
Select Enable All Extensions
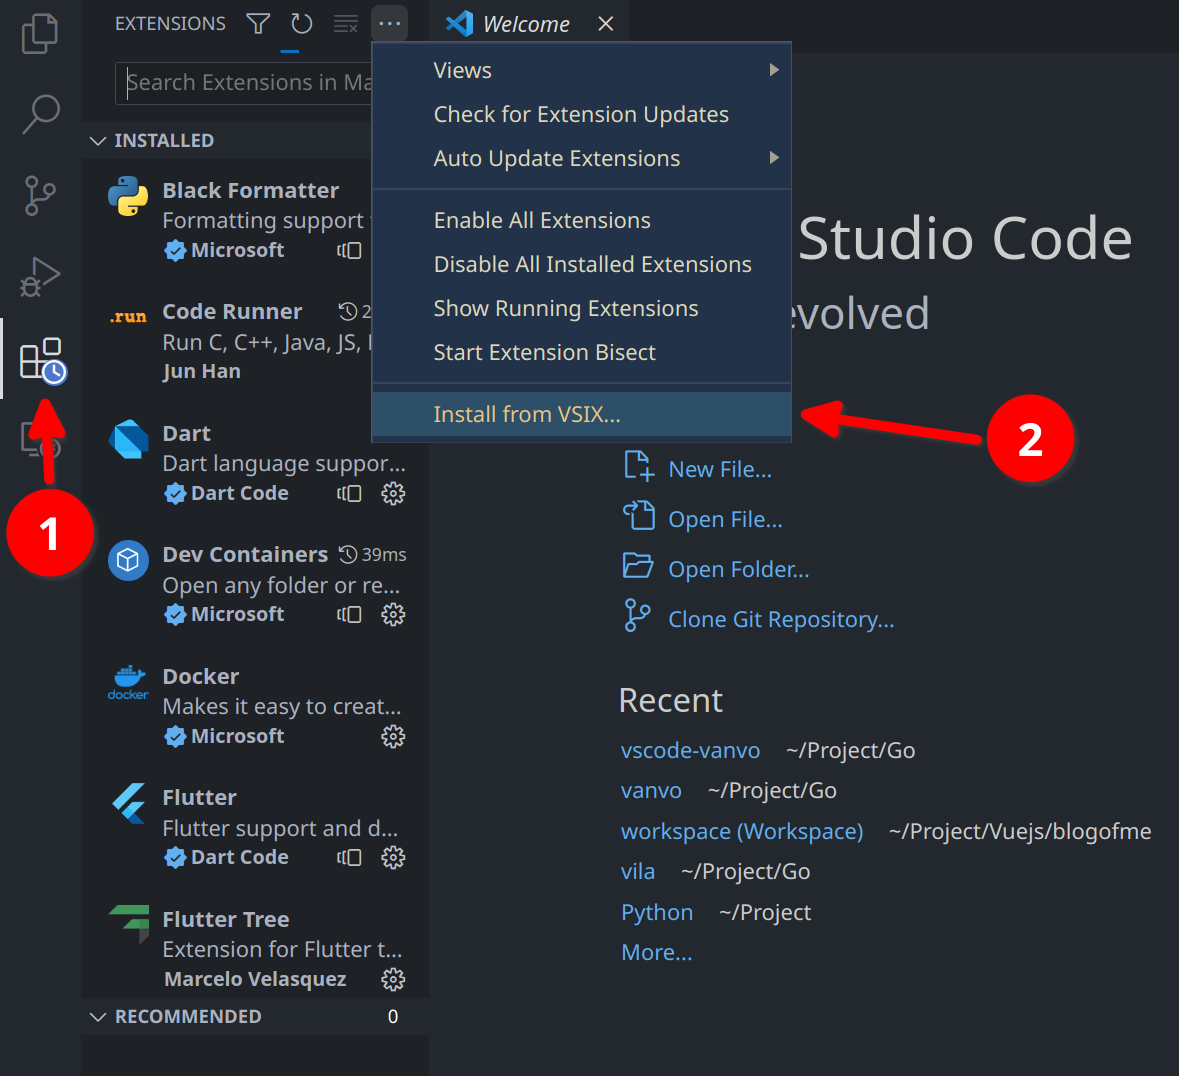[582, 221]
